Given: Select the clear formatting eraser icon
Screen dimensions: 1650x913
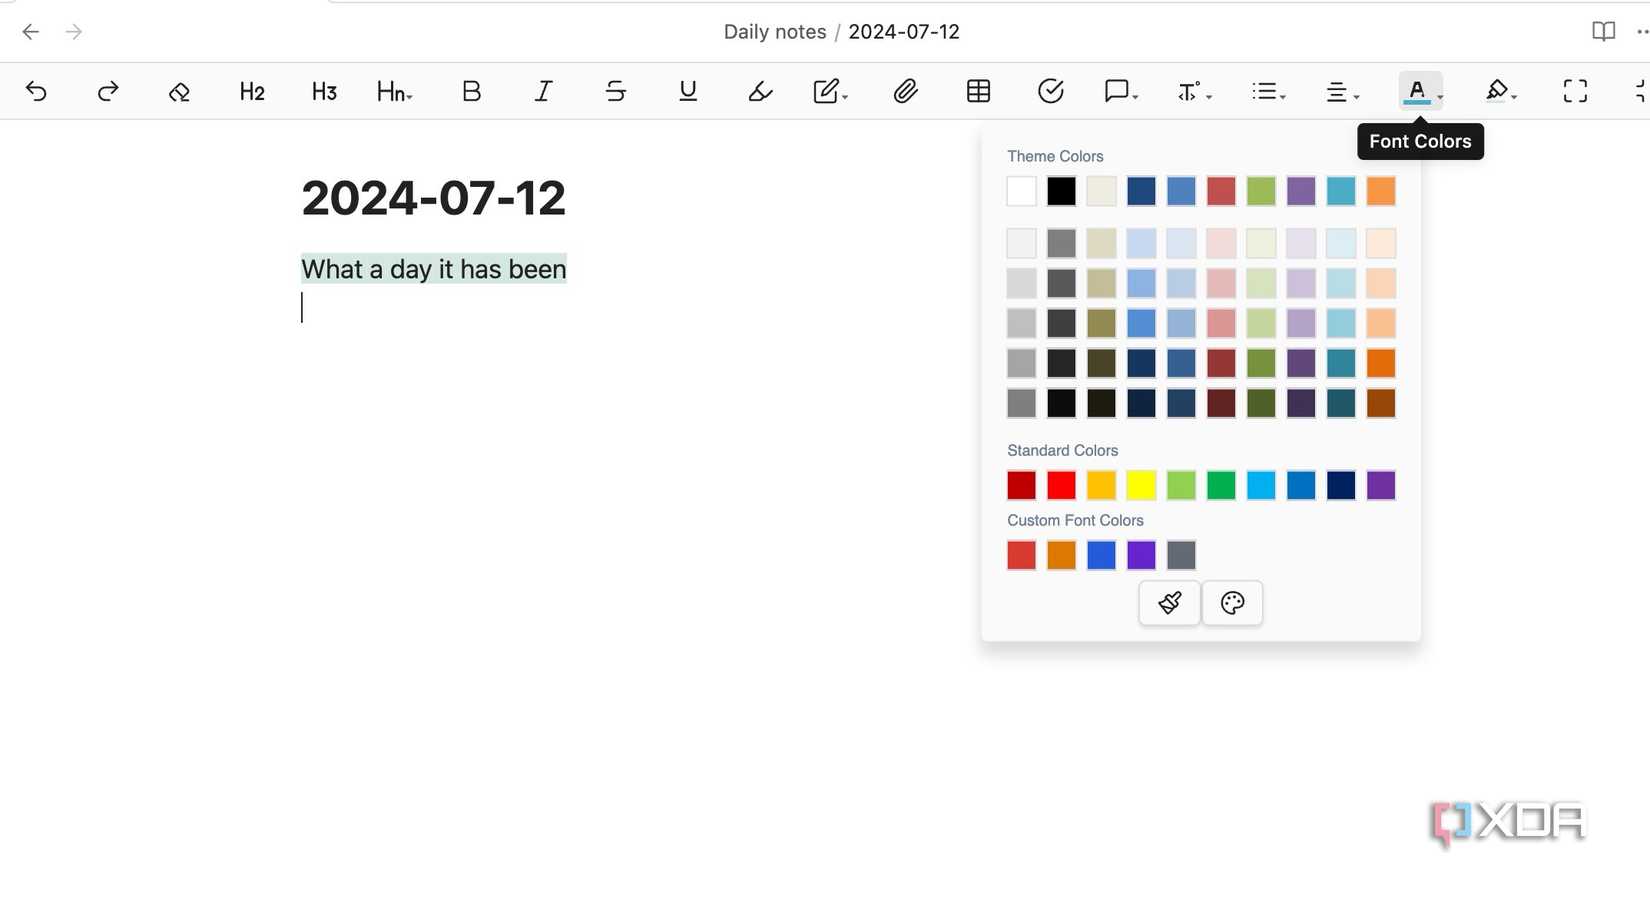Looking at the screenshot, I should [x=179, y=91].
